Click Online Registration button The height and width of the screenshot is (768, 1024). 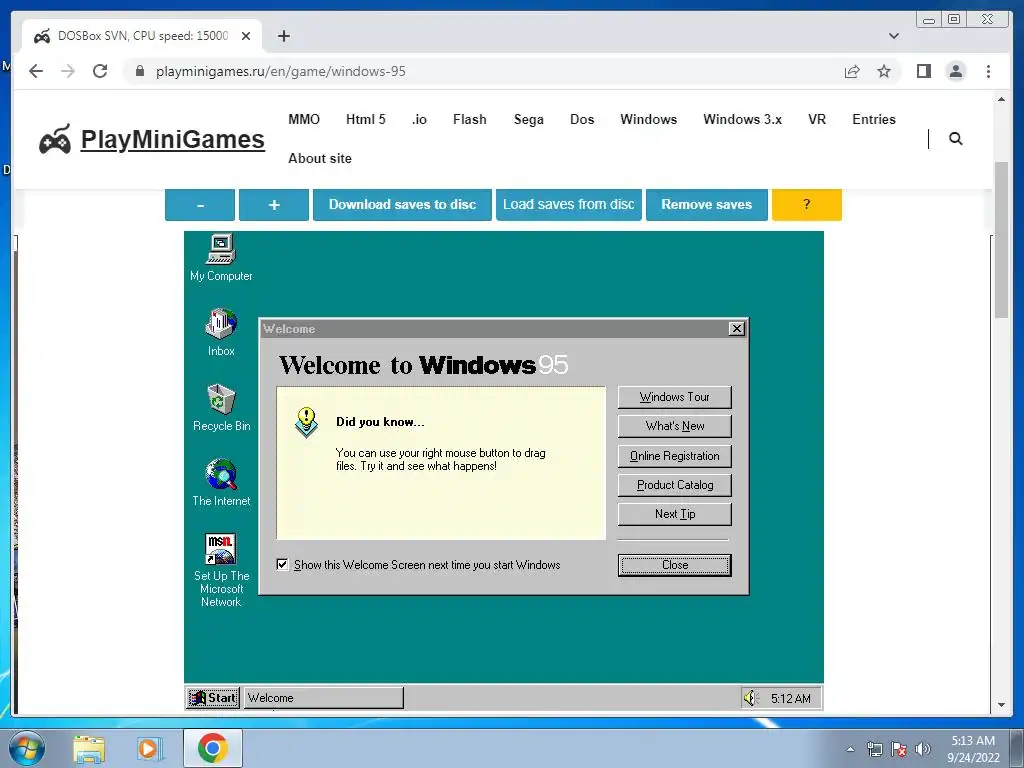point(675,456)
